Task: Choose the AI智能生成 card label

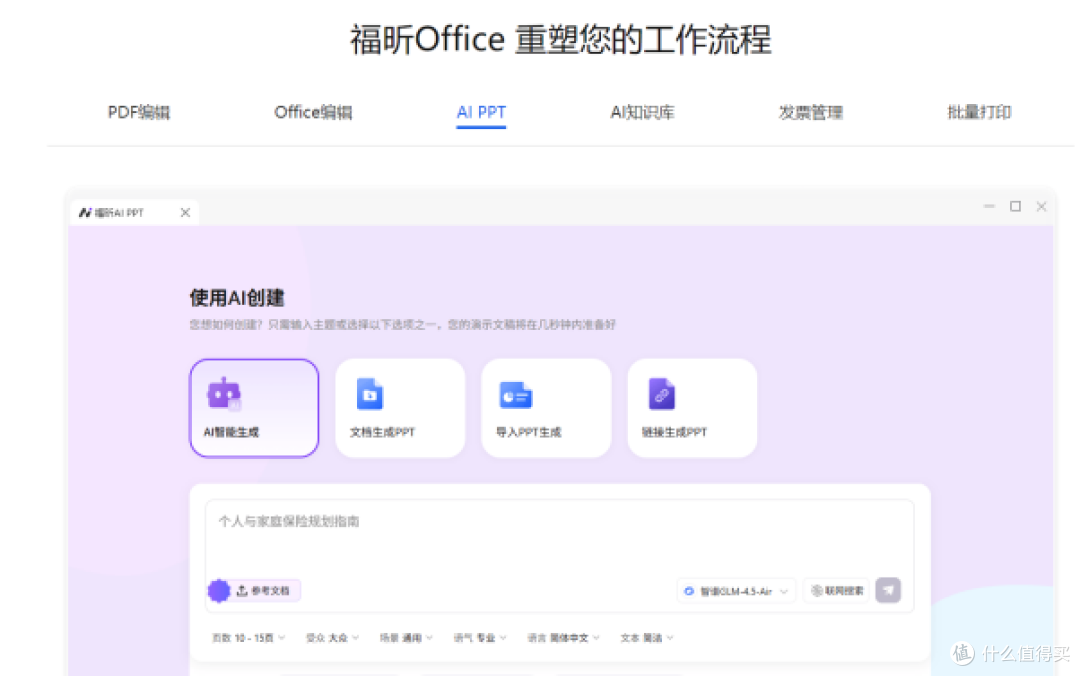Action: pos(231,432)
